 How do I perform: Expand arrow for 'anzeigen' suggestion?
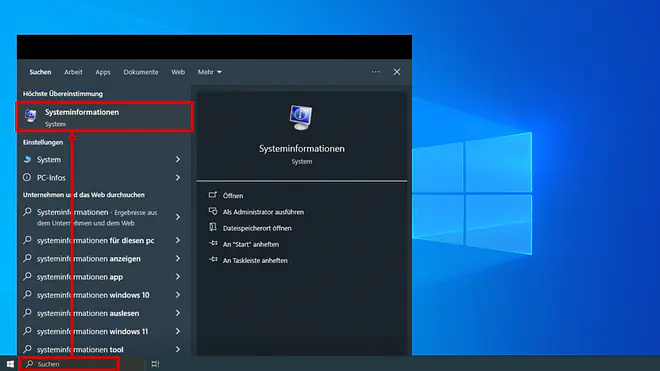(178, 259)
